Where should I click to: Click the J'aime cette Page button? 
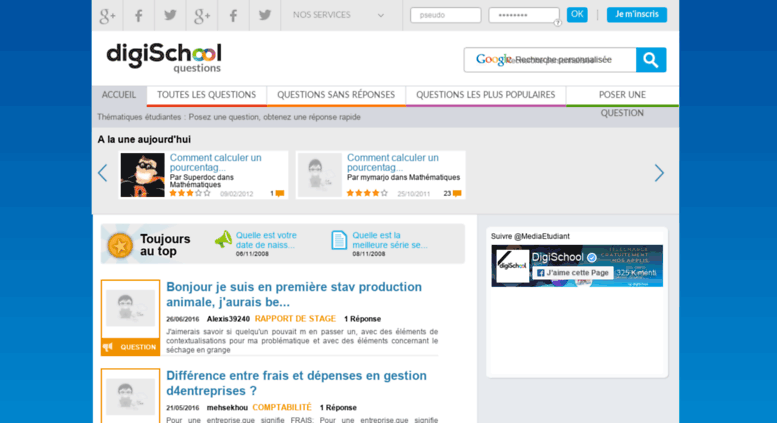coord(572,273)
